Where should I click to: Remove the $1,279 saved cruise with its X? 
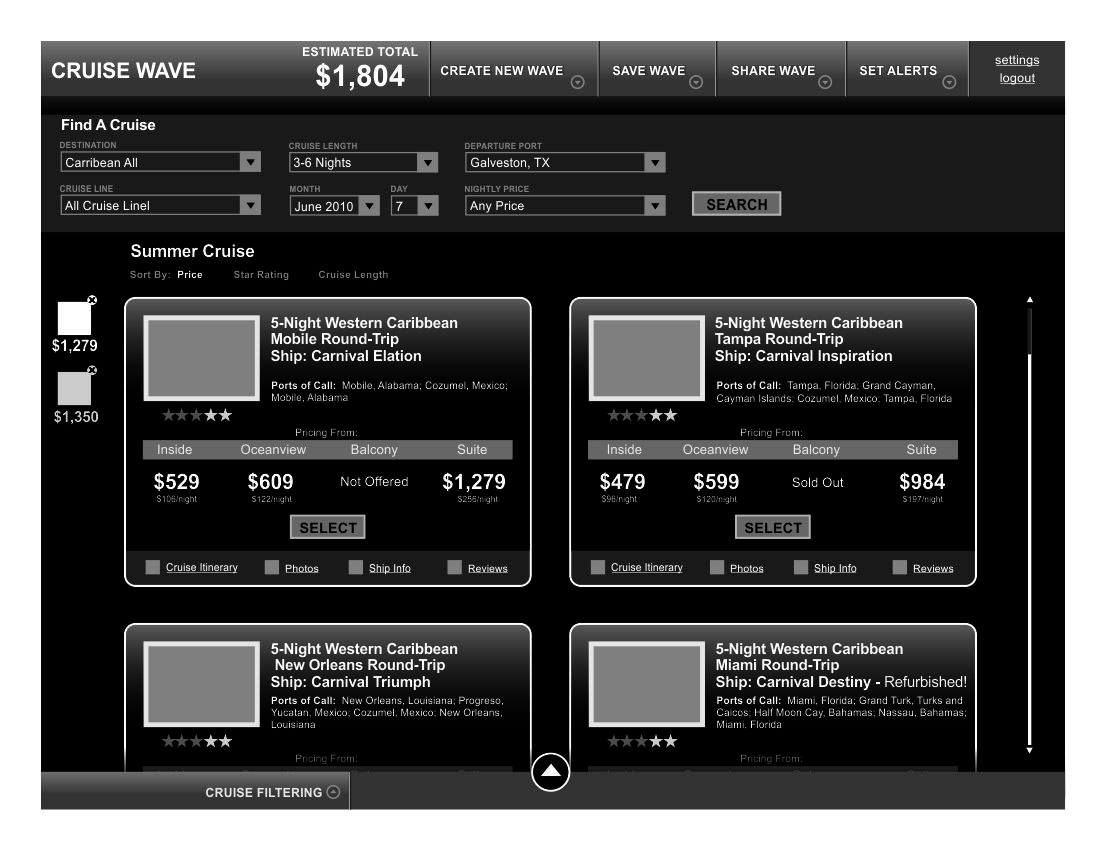(x=92, y=300)
